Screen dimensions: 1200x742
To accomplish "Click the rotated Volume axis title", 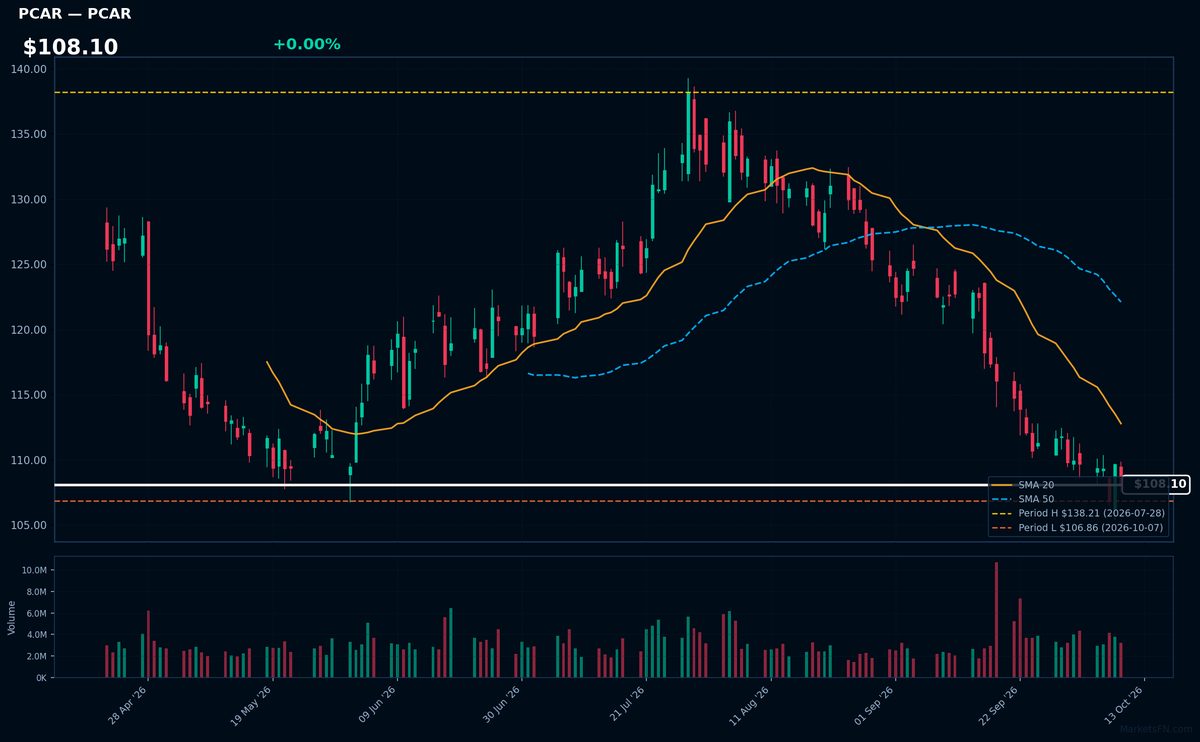I will point(12,617).
